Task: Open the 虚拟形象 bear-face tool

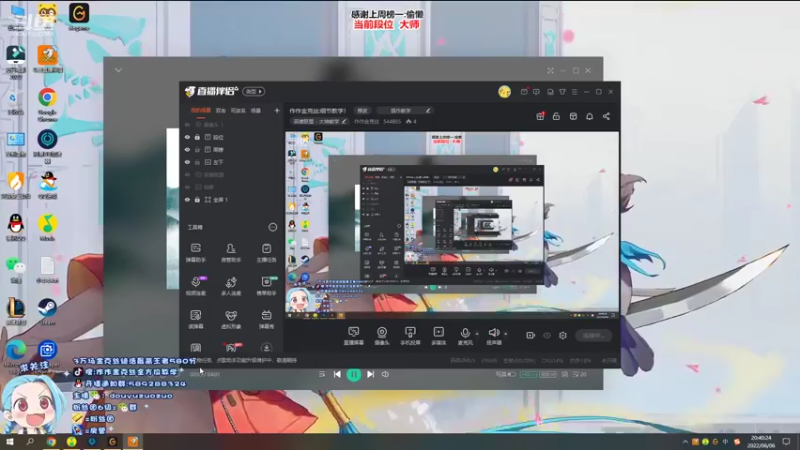Action: [231, 319]
